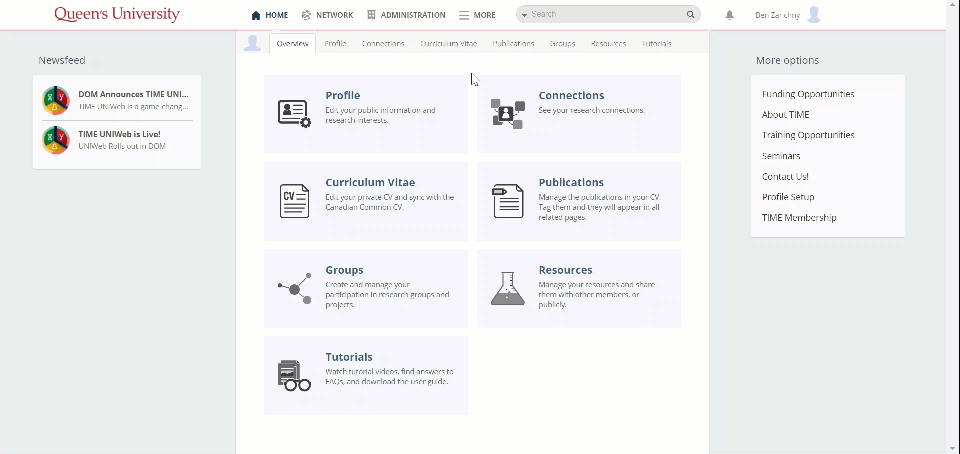Click the Home house icon

pos(256,15)
